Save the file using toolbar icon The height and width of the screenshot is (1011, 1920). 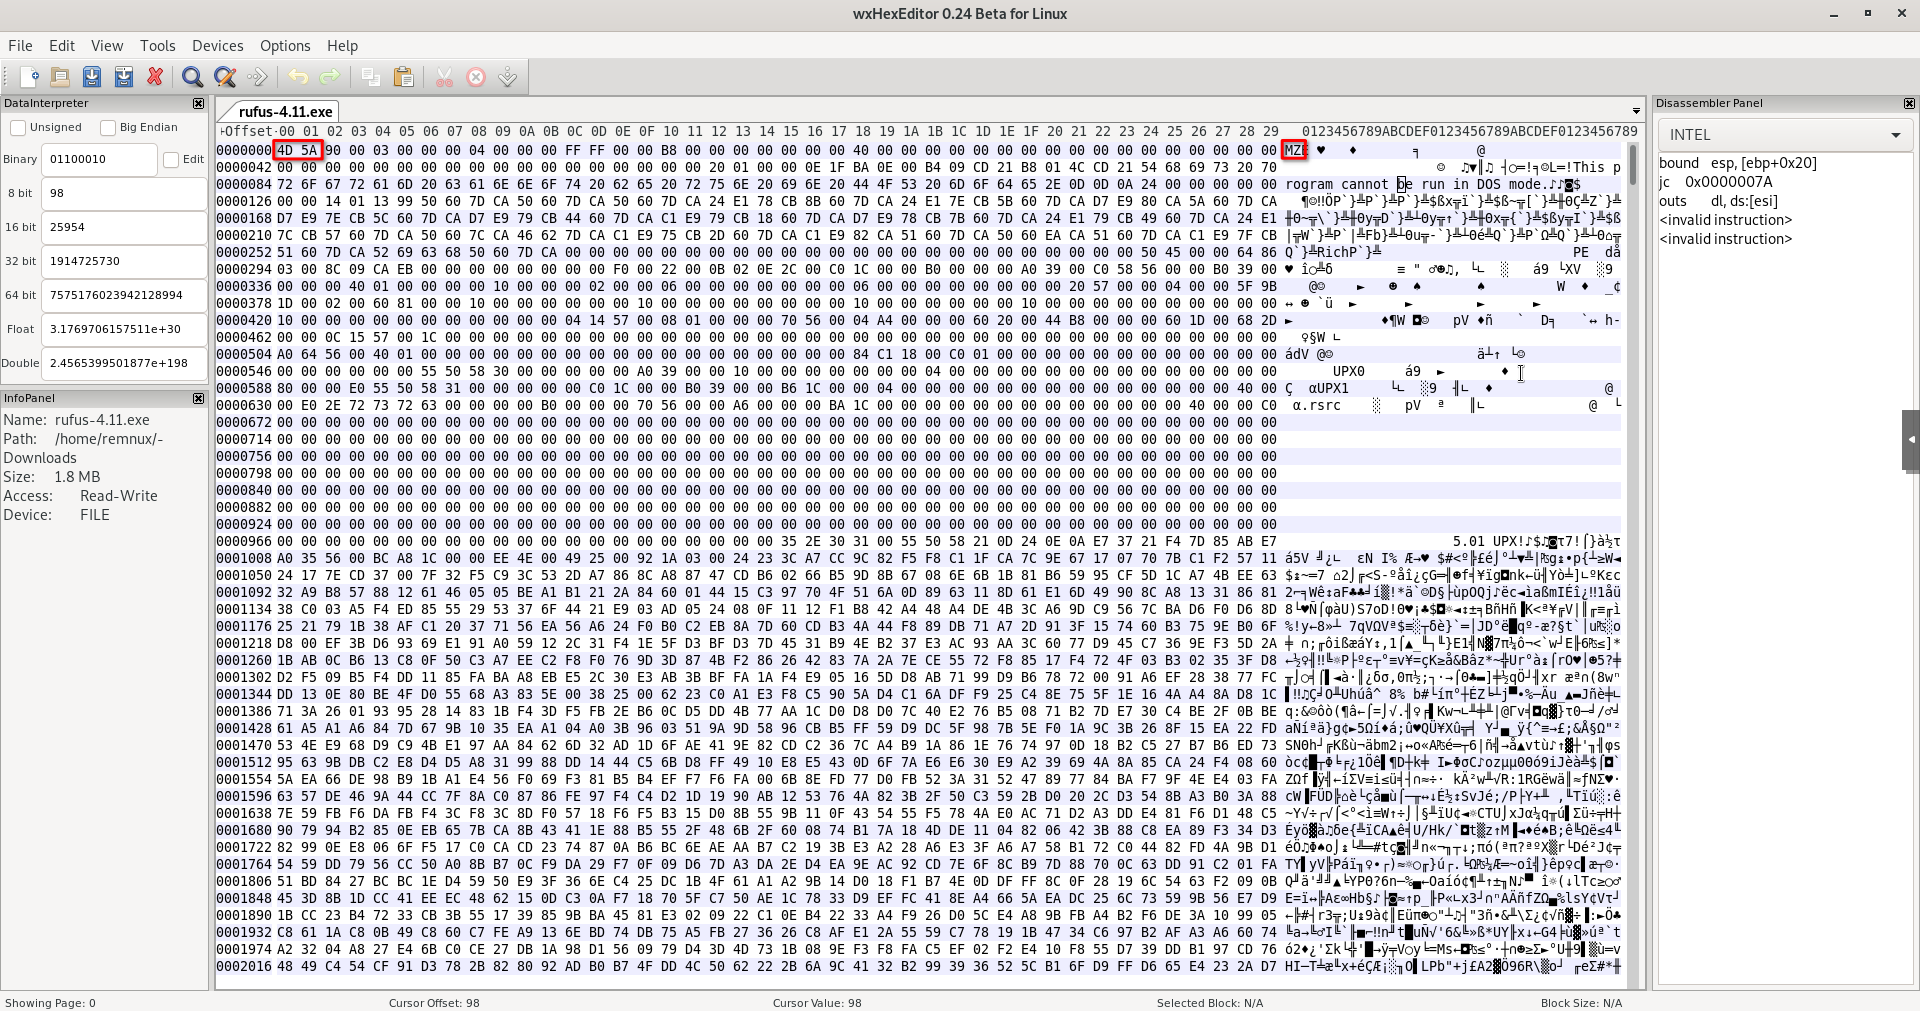coord(92,77)
